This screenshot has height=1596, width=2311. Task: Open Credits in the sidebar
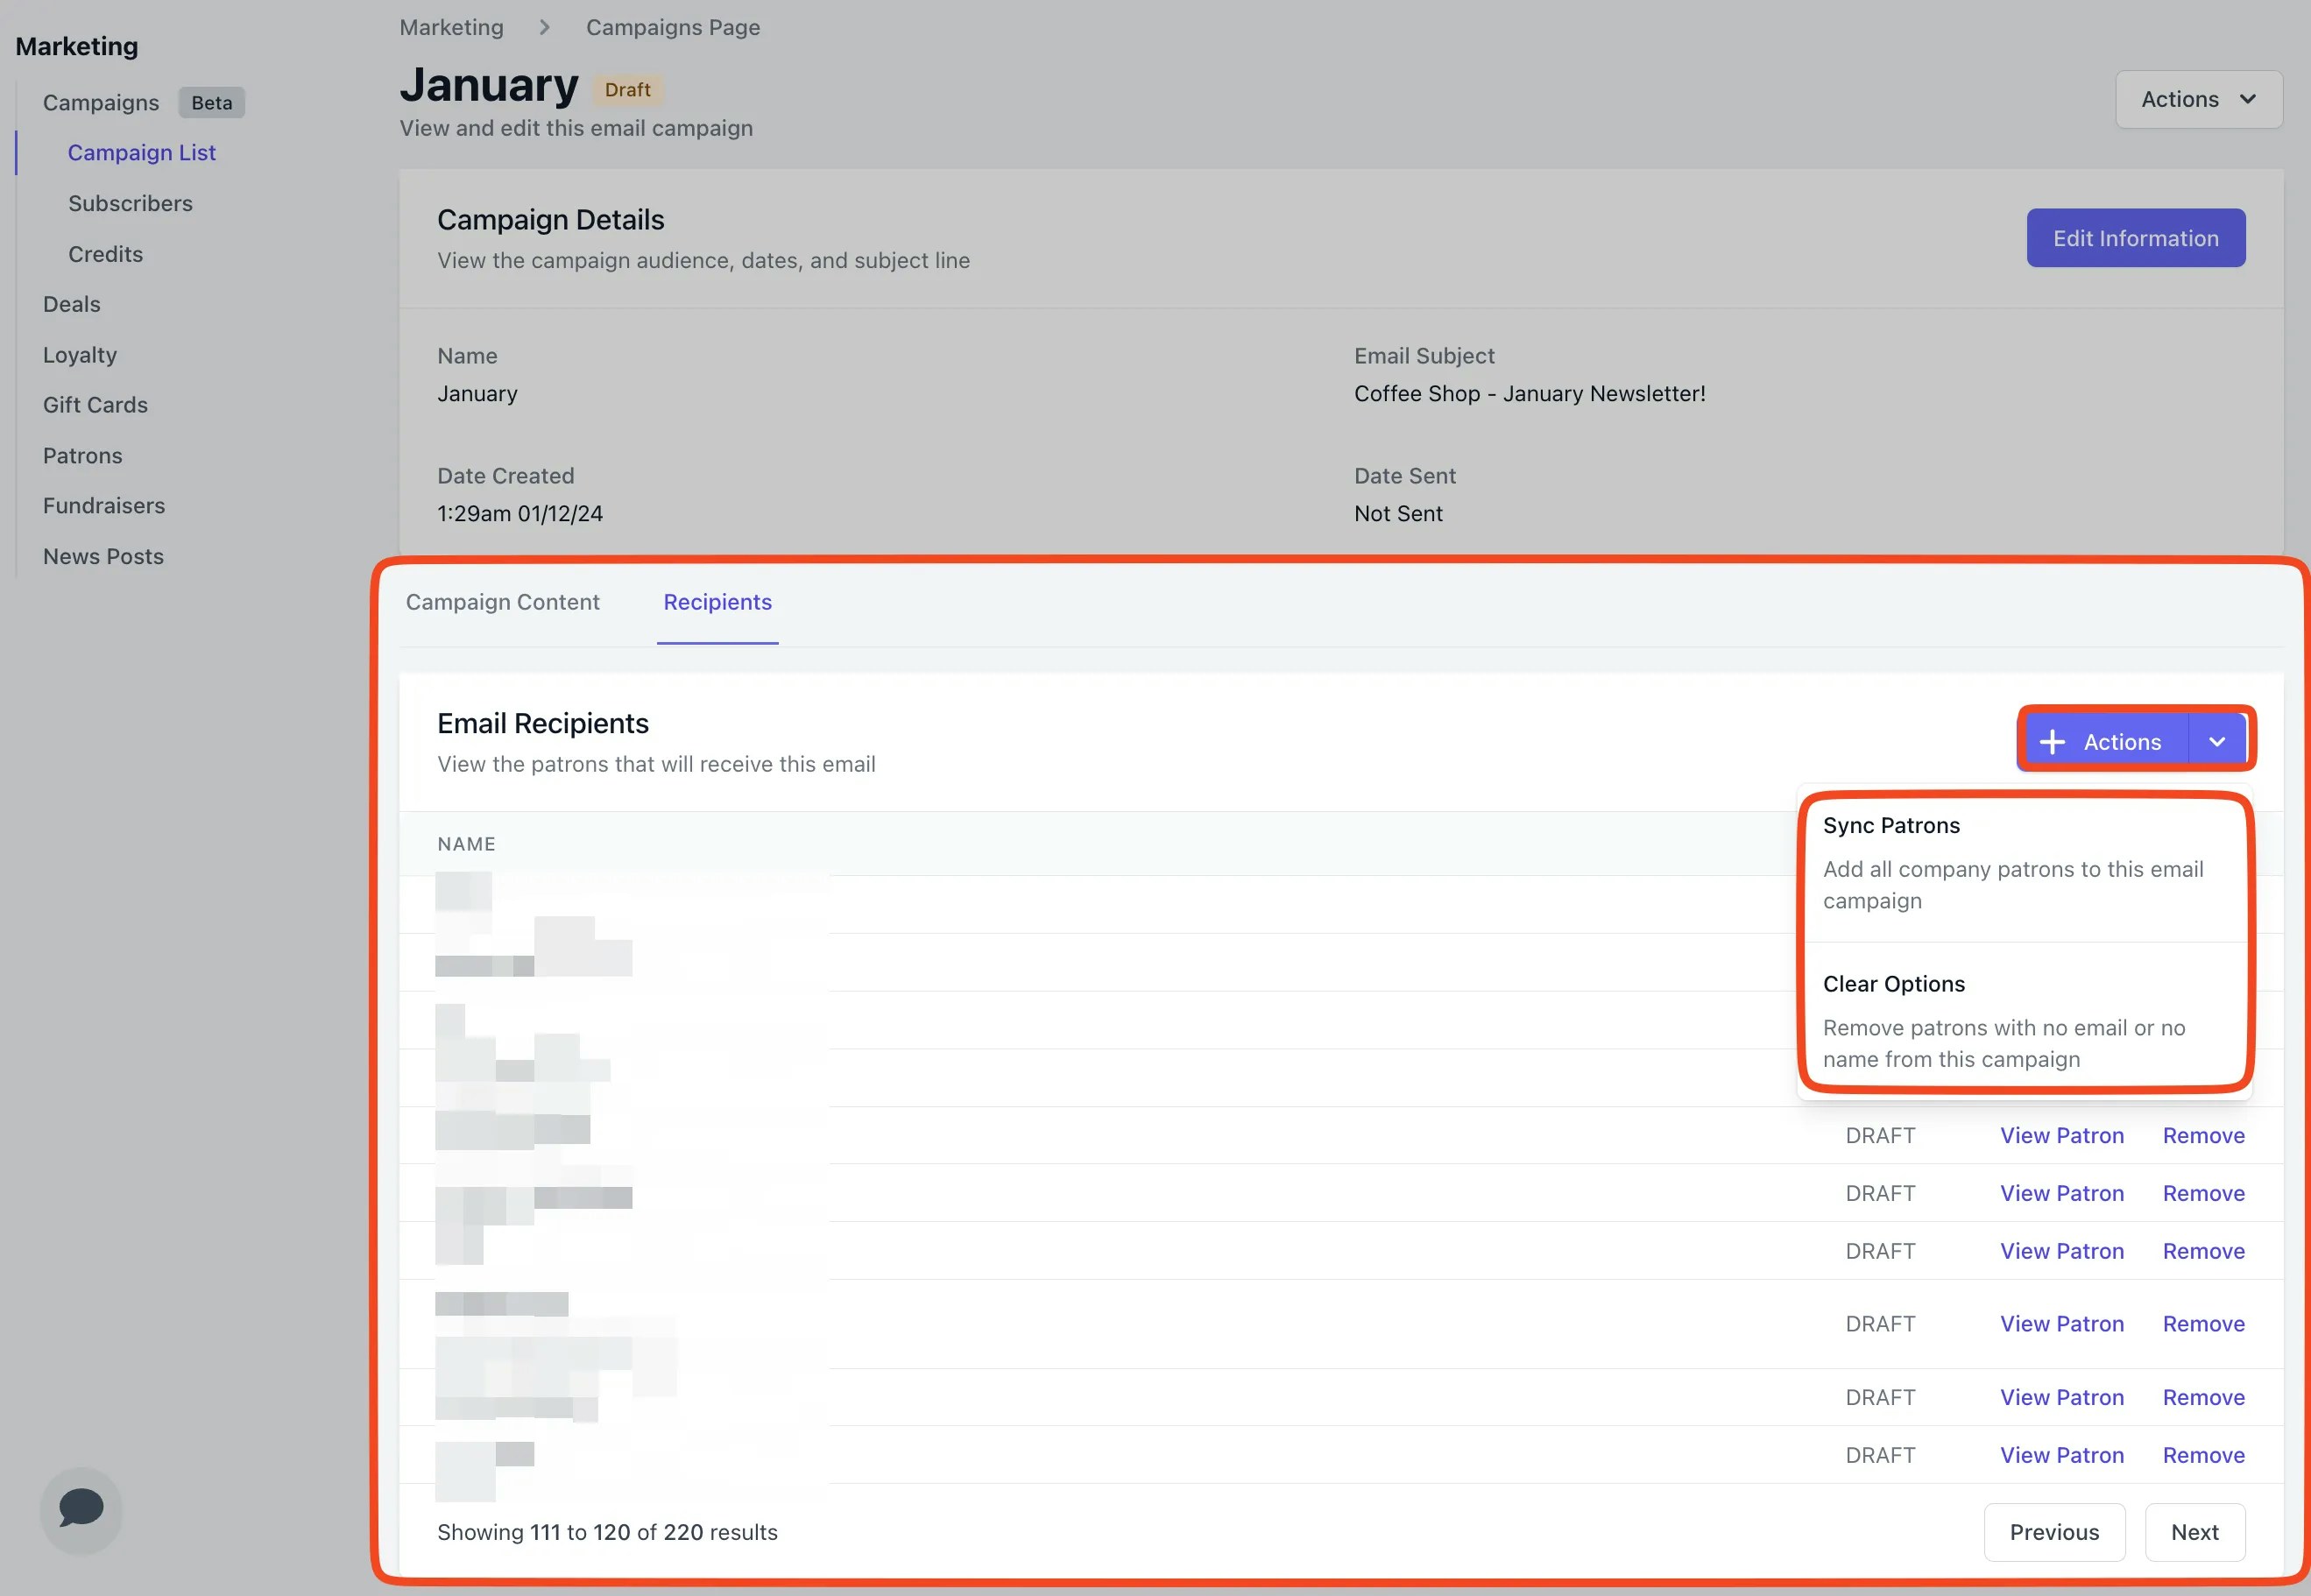click(x=105, y=254)
